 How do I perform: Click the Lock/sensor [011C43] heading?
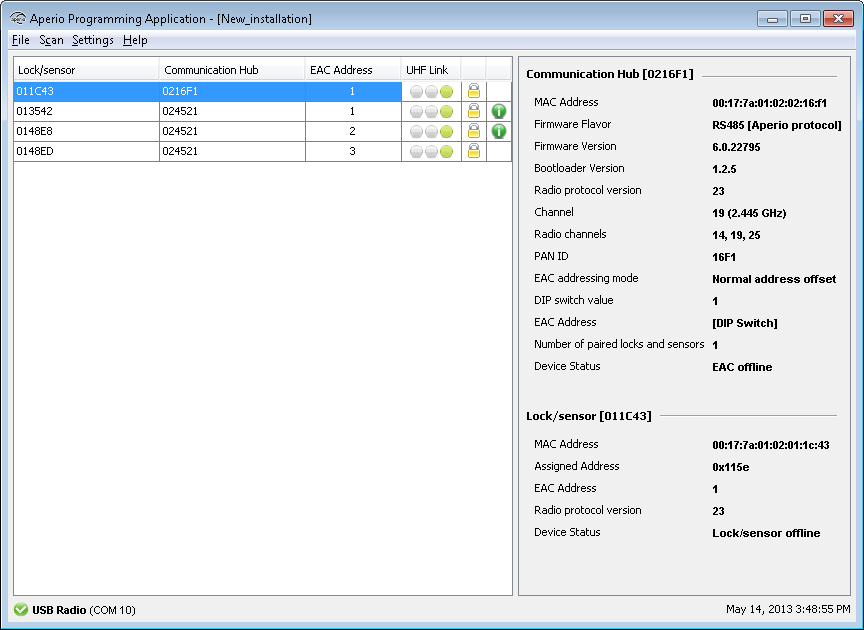click(588, 416)
